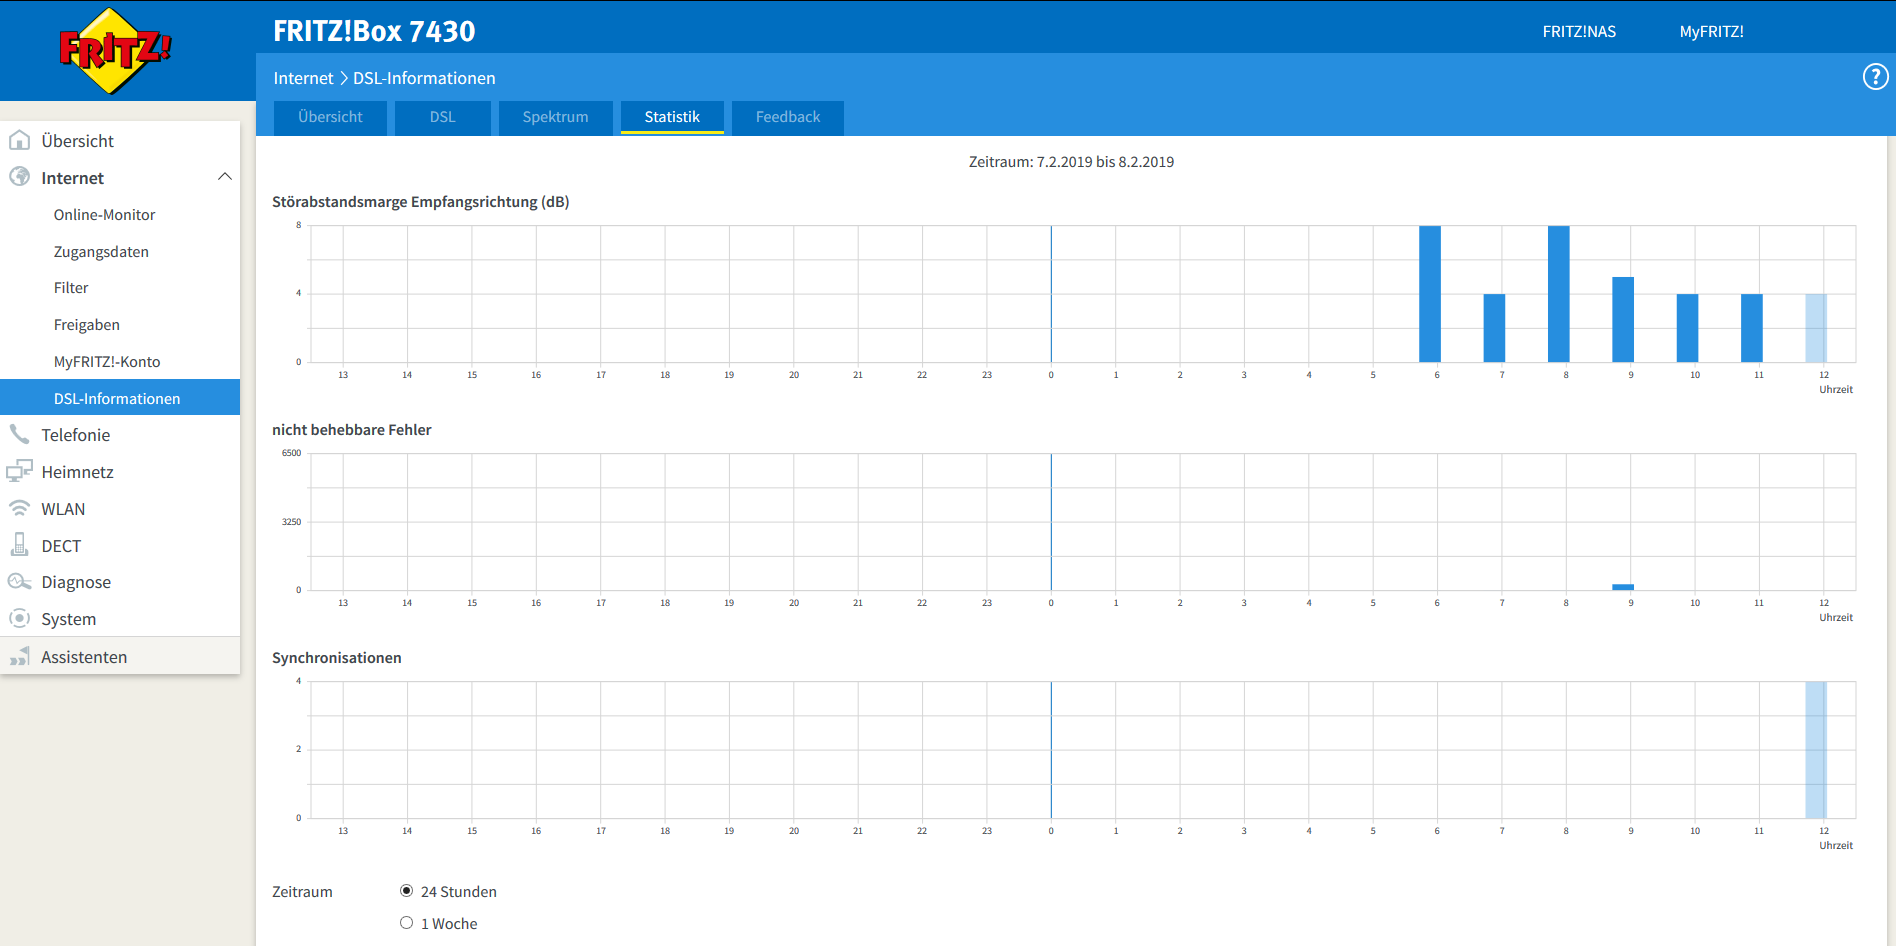
Task: Open the Spektrum tab
Action: pos(555,117)
